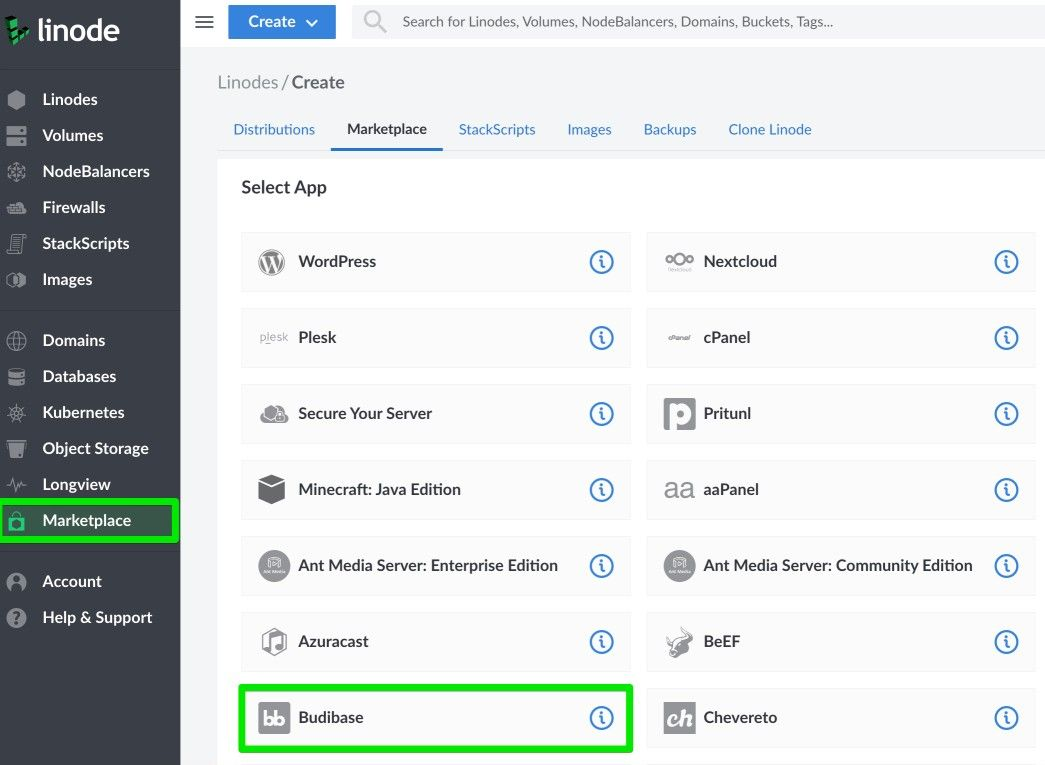This screenshot has height=765, width=1045.
Task: Click the Minecraft cube icon
Action: coord(271,489)
